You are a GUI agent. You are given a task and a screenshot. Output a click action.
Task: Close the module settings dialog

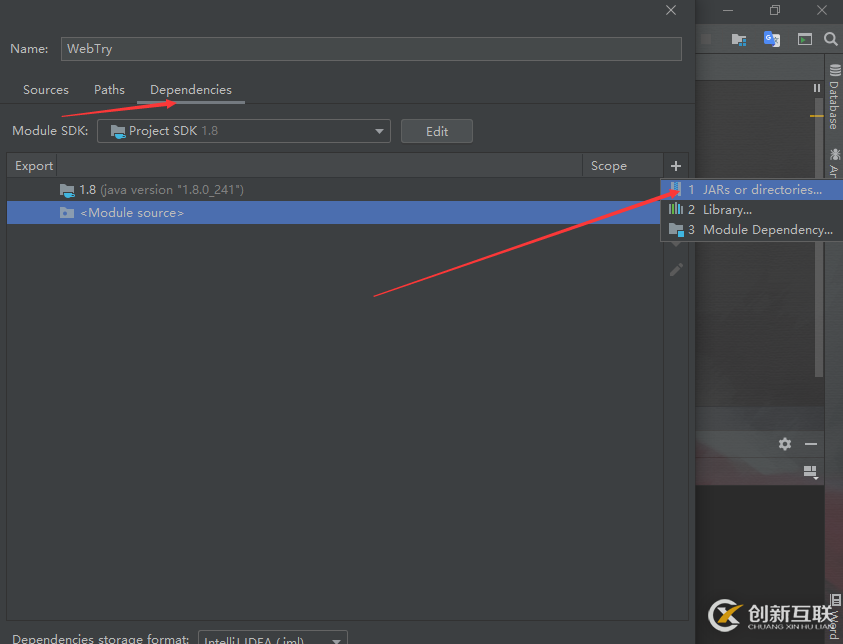pyautogui.click(x=671, y=10)
